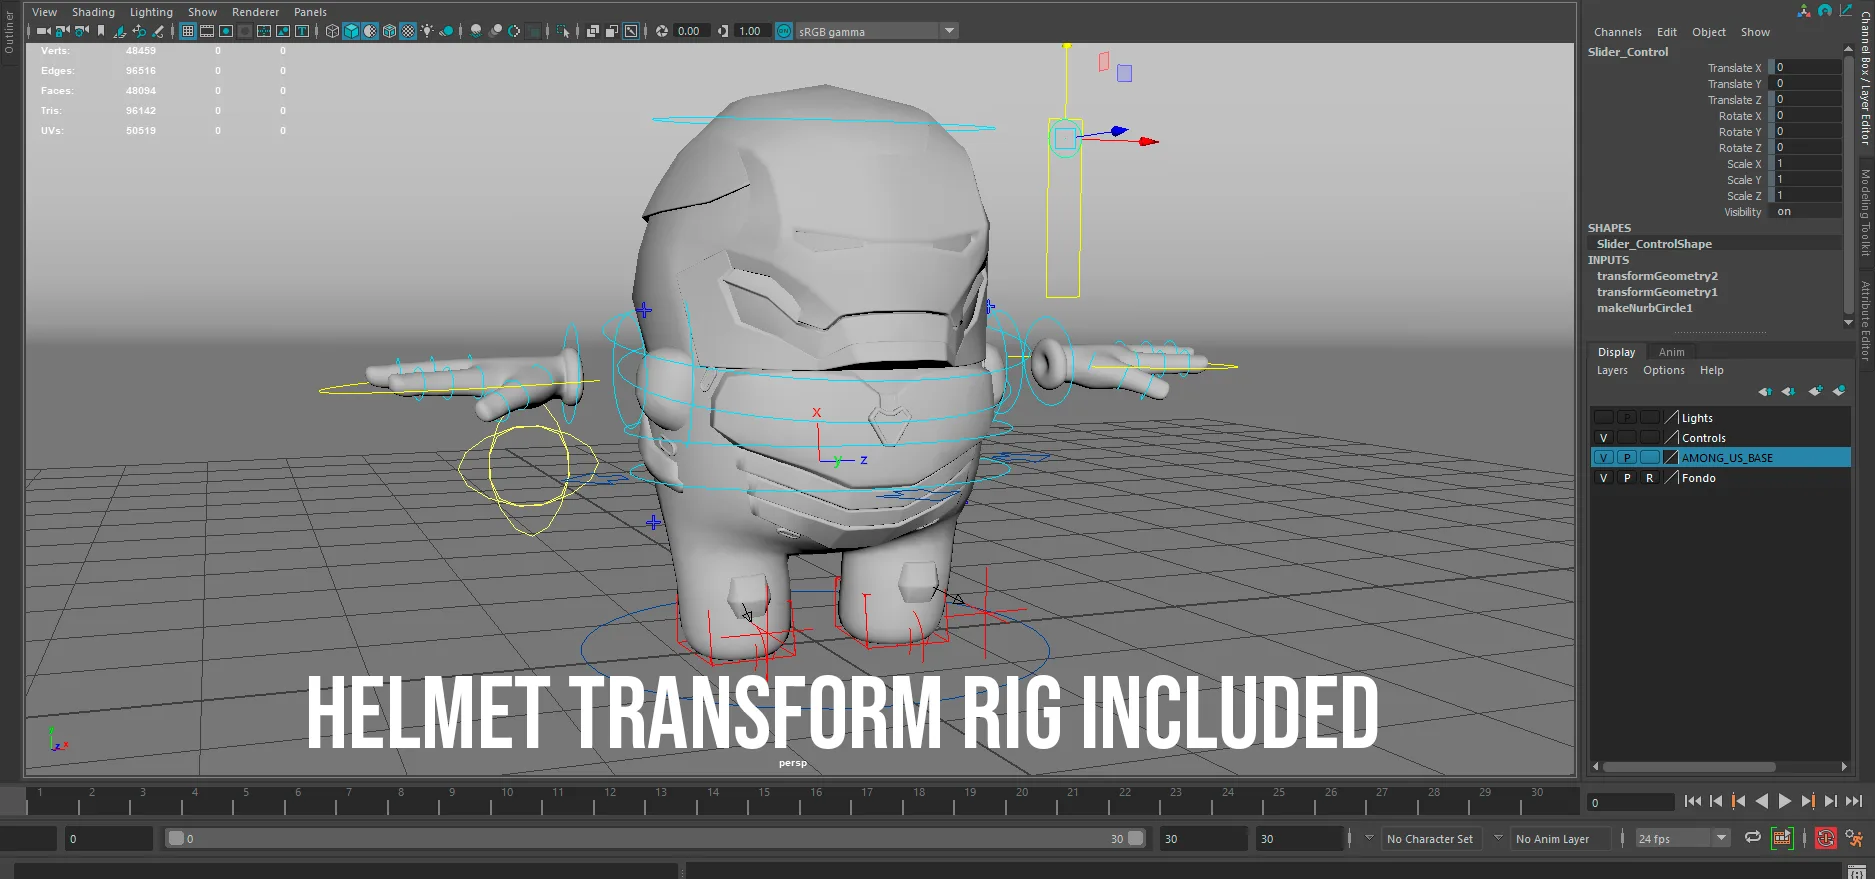Toggle visibility V of the Controls layer
Image resolution: width=1875 pixels, height=879 pixels.
click(x=1604, y=438)
